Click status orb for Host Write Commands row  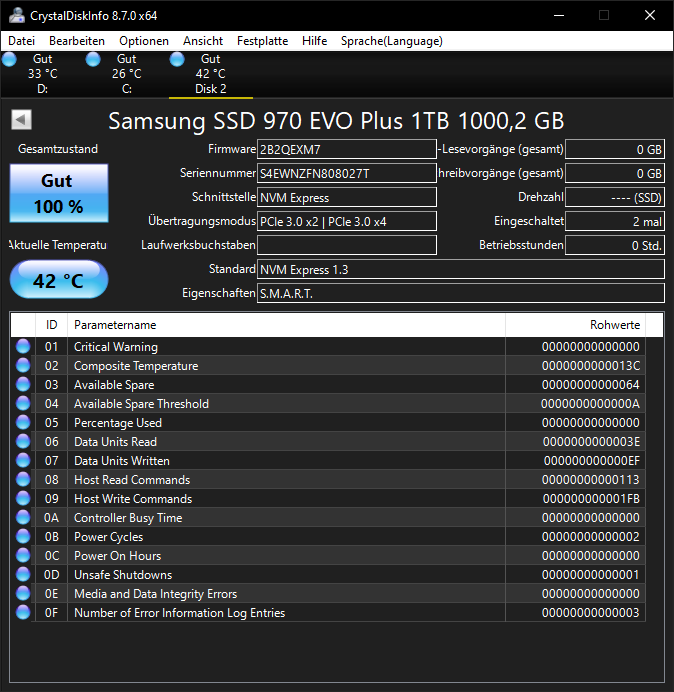[23, 498]
